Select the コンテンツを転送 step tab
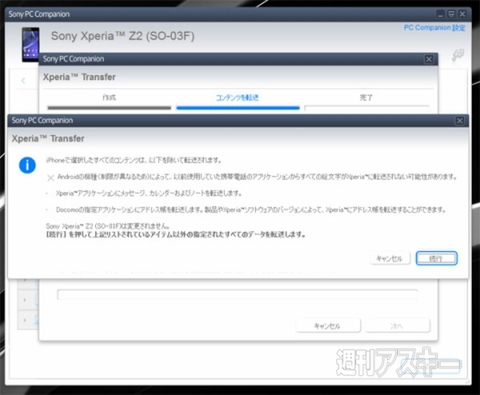This screenshot has height=395, width=480. point(238,102)
